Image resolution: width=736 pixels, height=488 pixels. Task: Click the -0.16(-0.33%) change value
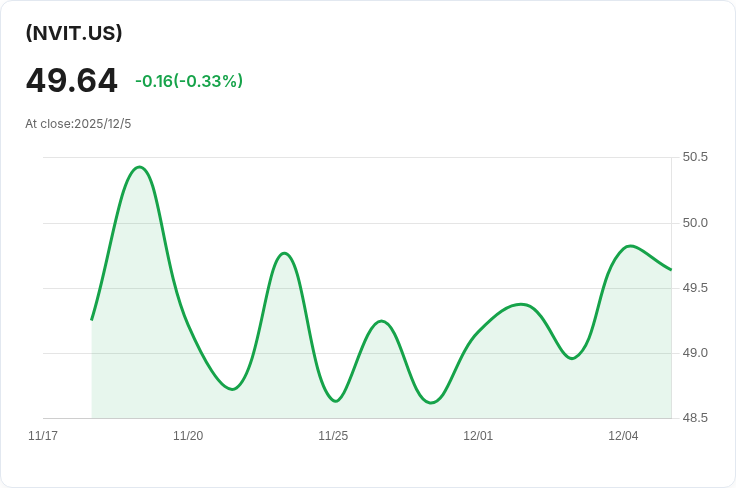tap(189, 81)
